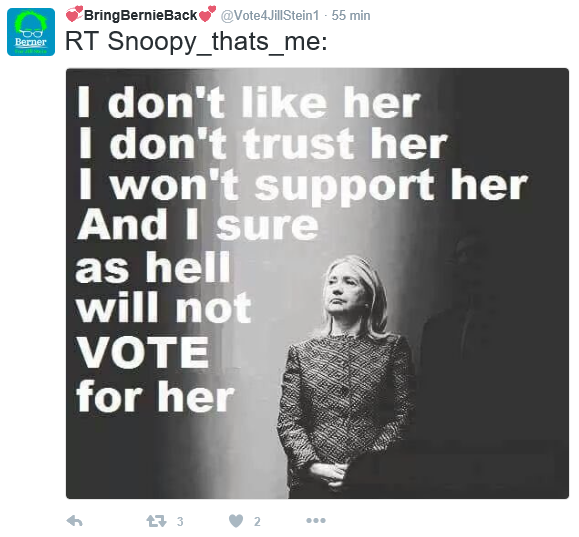Click the "I don't like her" meme line

[x=249, y=102]
